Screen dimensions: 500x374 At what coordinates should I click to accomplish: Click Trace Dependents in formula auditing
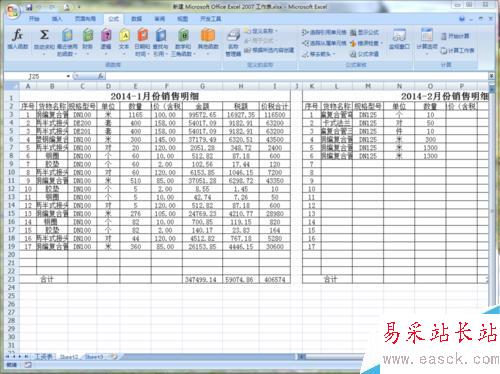pos(324,43)
